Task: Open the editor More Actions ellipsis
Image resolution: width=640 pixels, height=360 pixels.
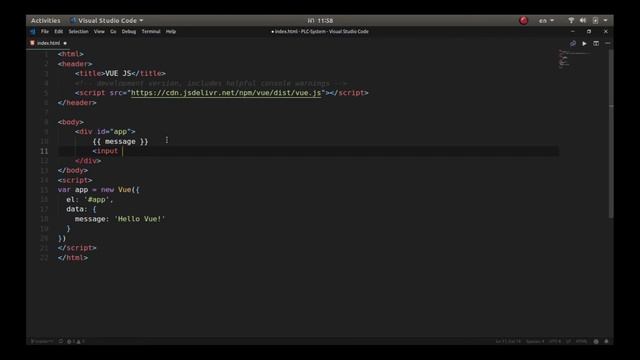Action: tap(607, 43)
